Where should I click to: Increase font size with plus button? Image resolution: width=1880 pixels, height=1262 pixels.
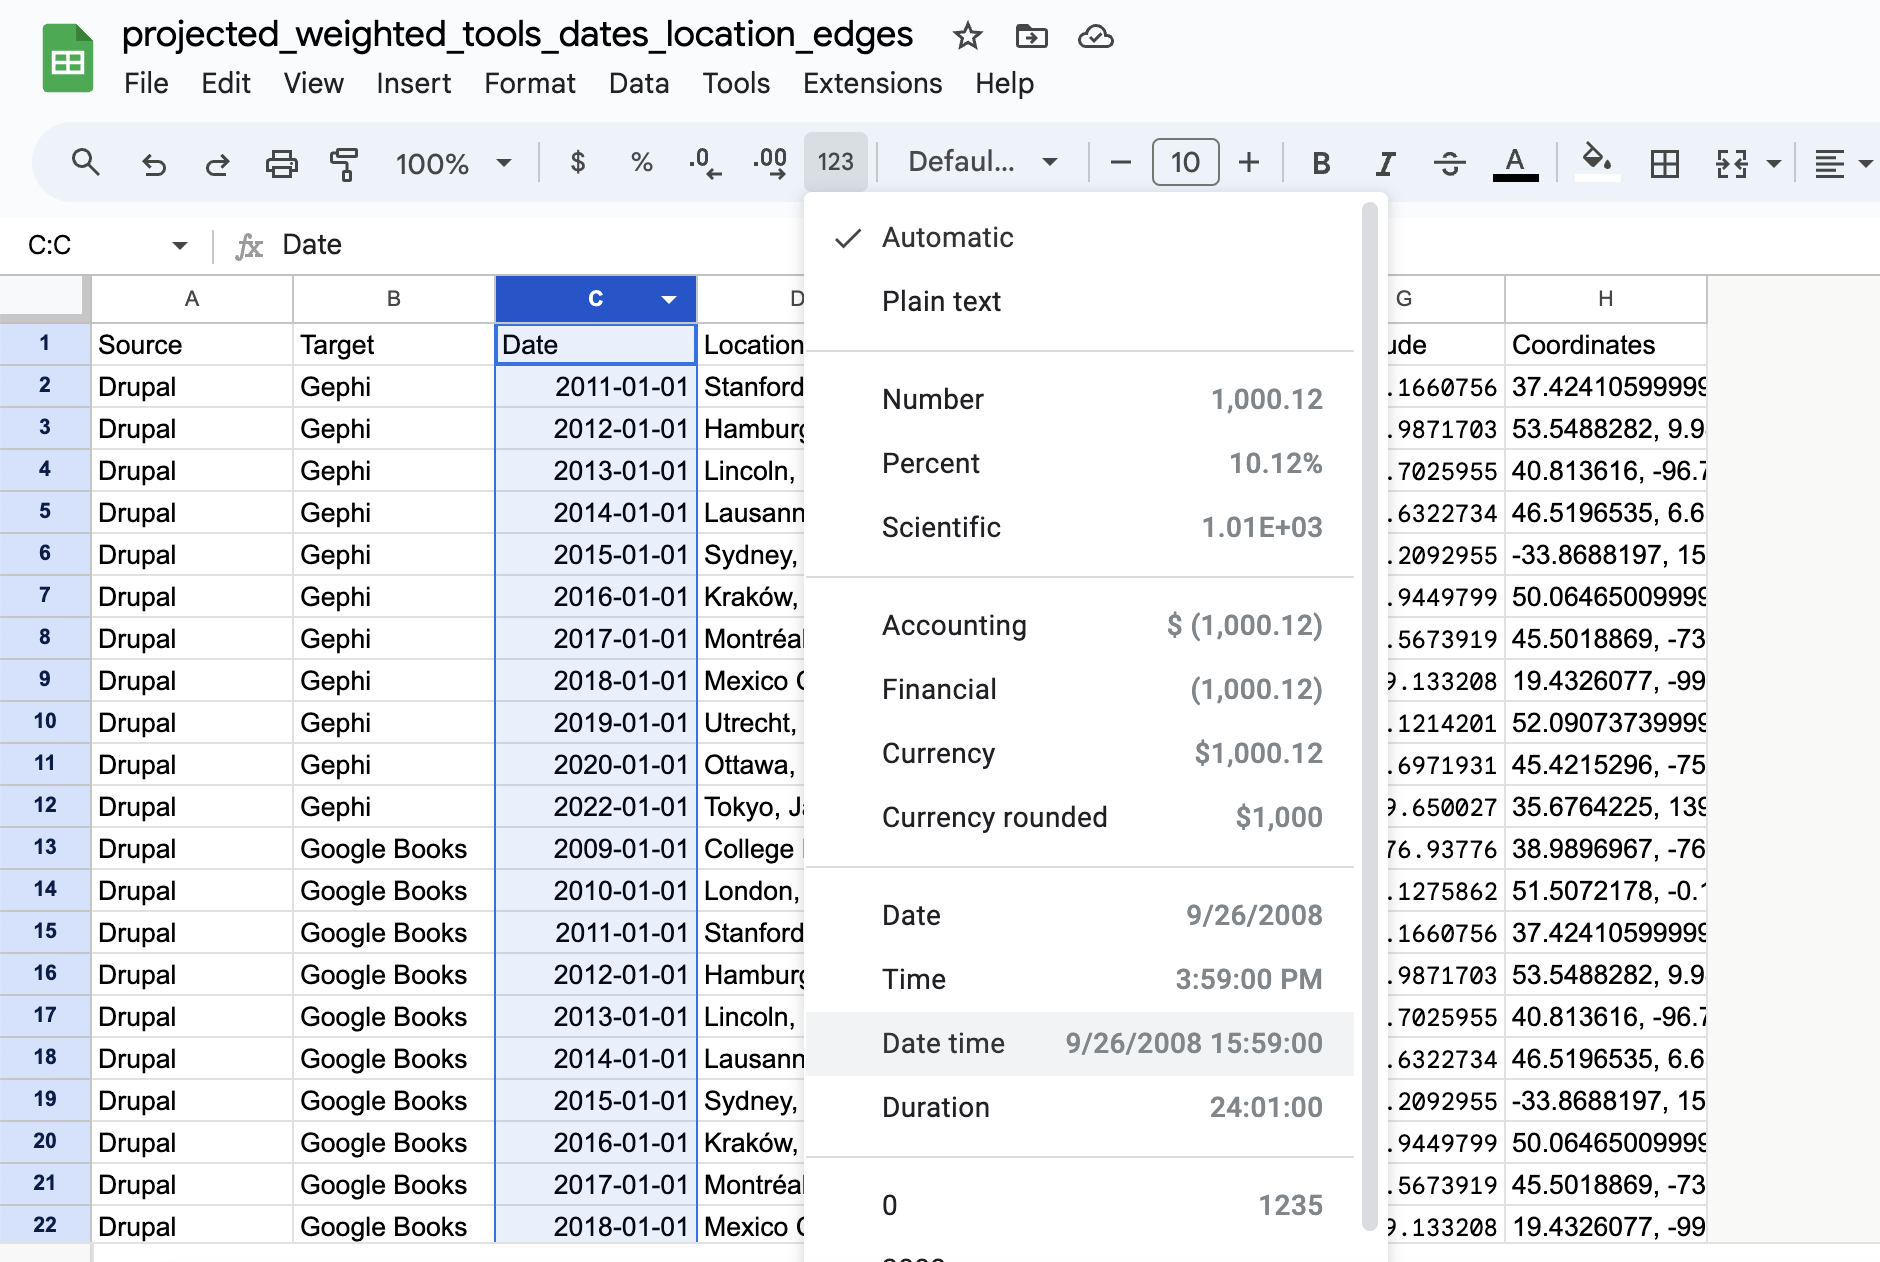[x=1249, y=162]
